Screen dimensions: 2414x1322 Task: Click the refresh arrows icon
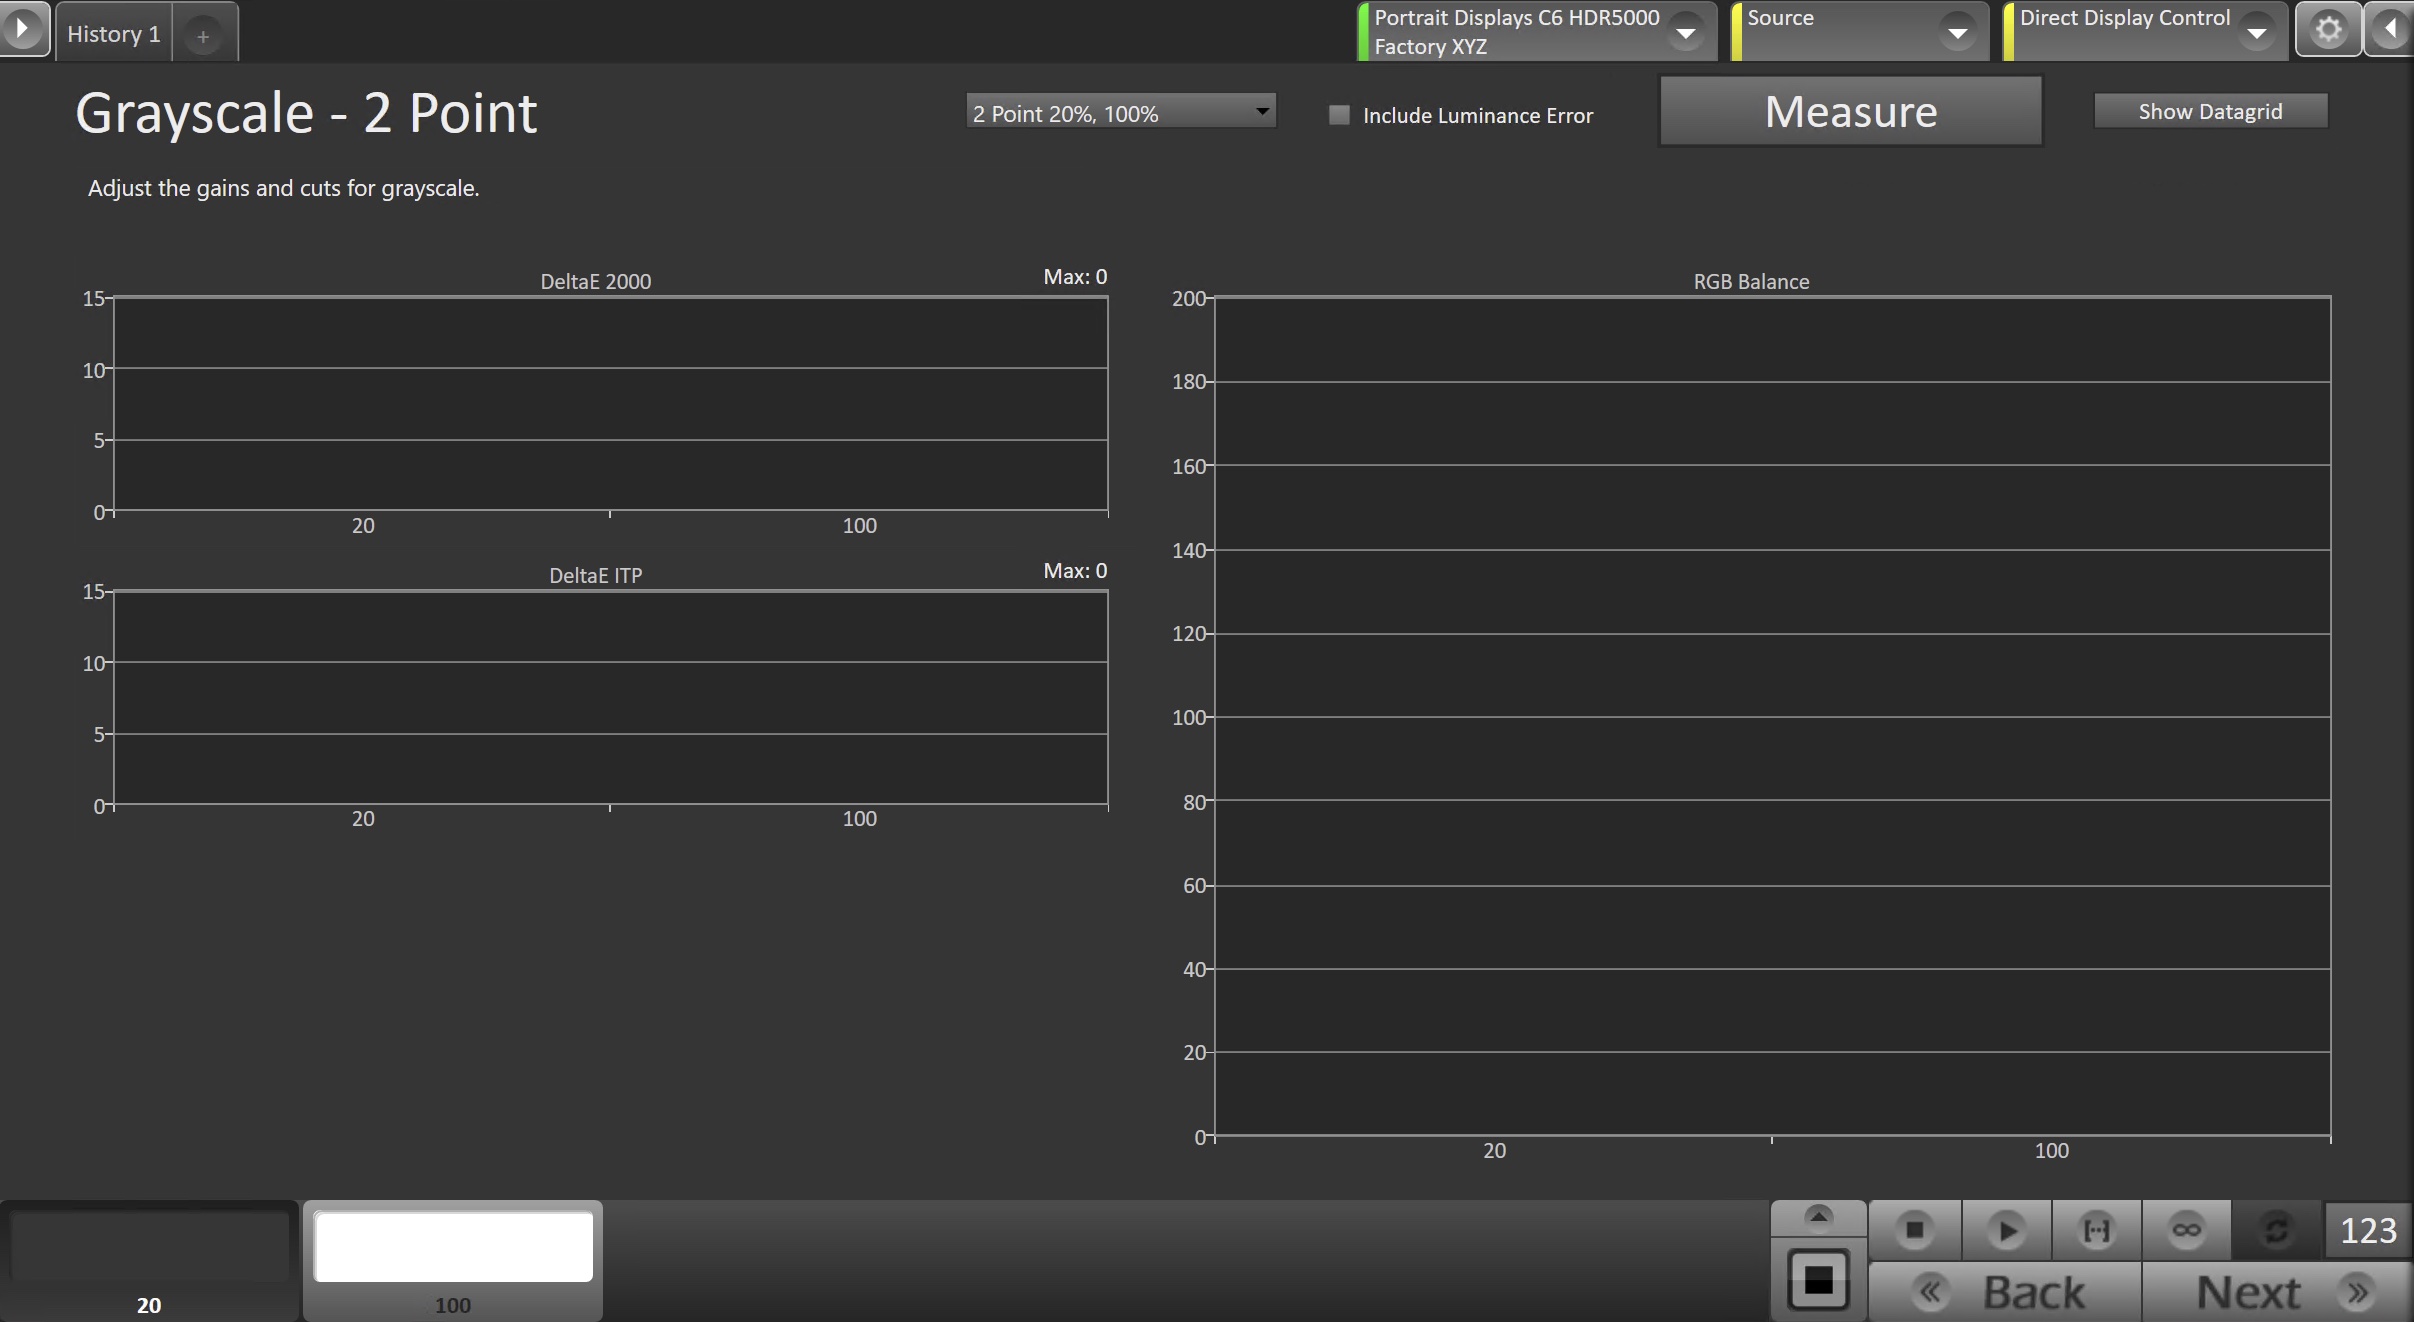[x=2276, y=1230]
